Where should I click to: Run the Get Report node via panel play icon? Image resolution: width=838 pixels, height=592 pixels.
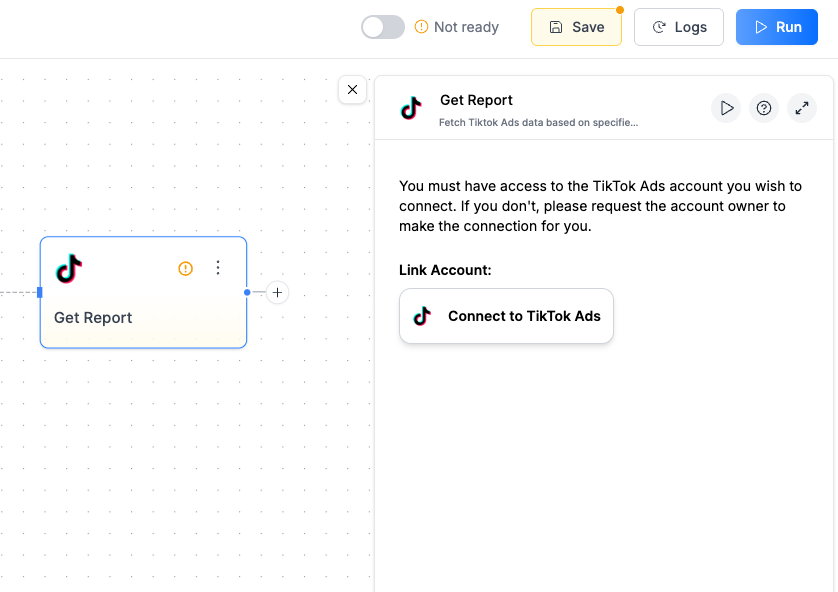[x=726, y=108]
